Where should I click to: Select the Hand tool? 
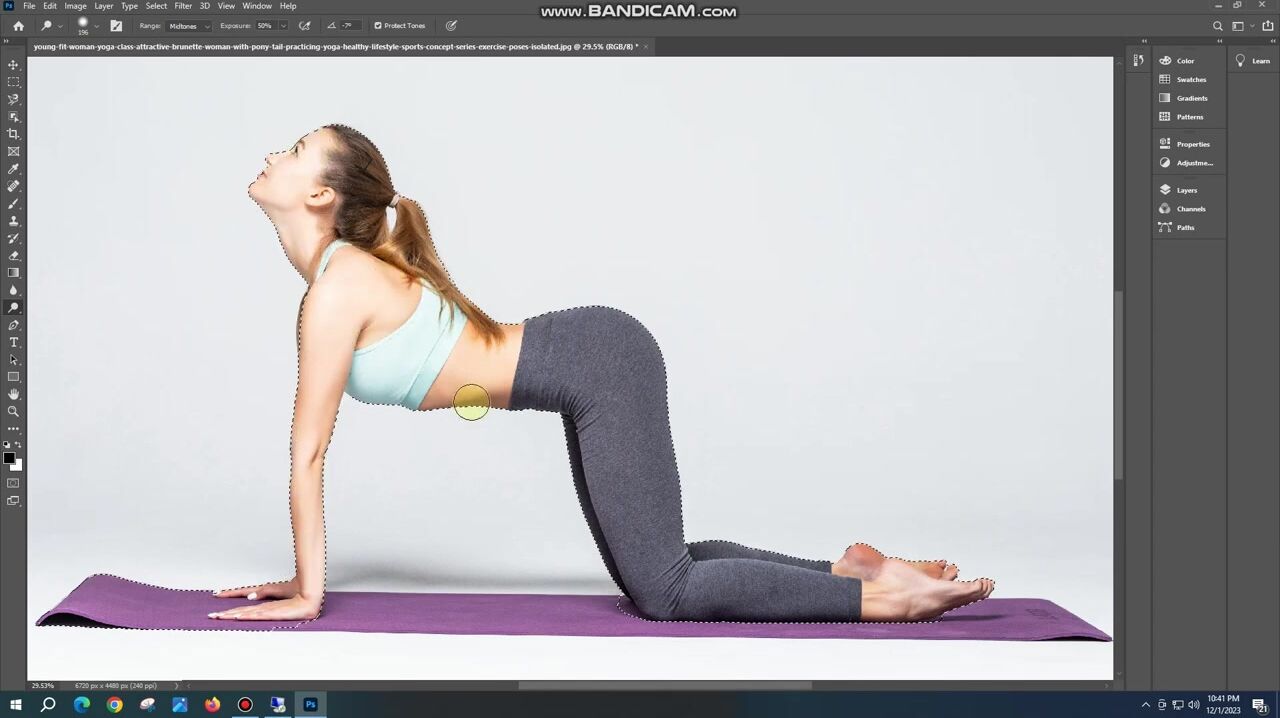point(13,394)
